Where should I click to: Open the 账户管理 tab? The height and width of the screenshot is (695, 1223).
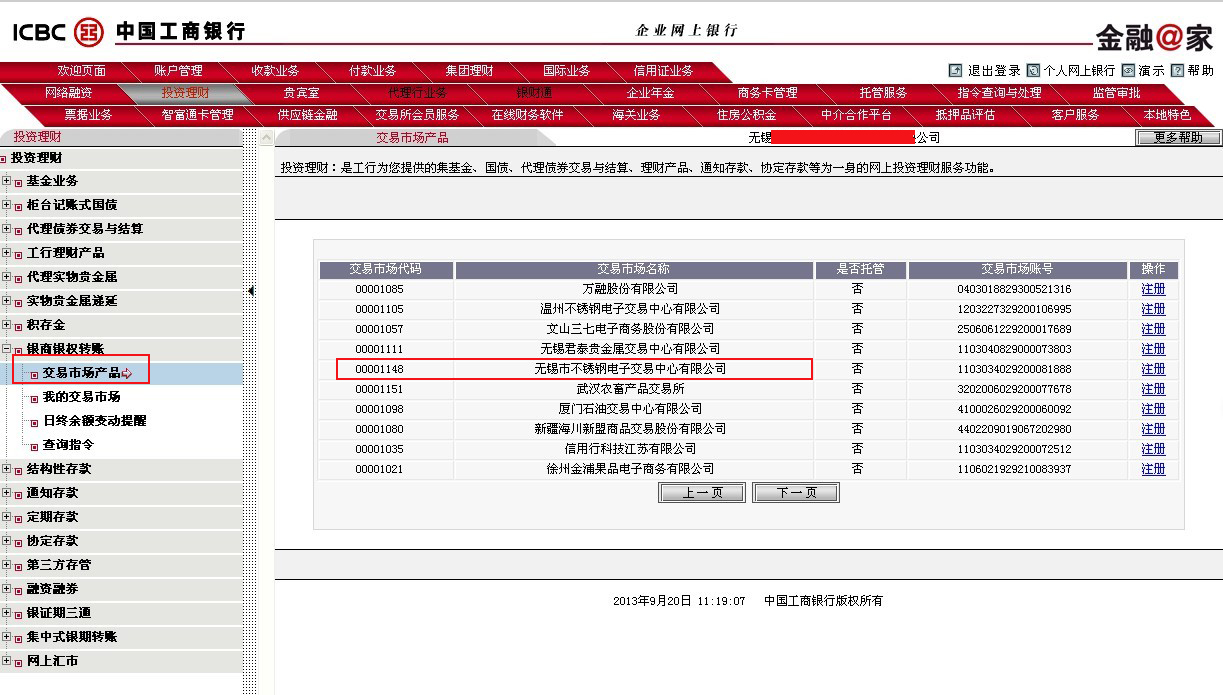click(178, 71)
